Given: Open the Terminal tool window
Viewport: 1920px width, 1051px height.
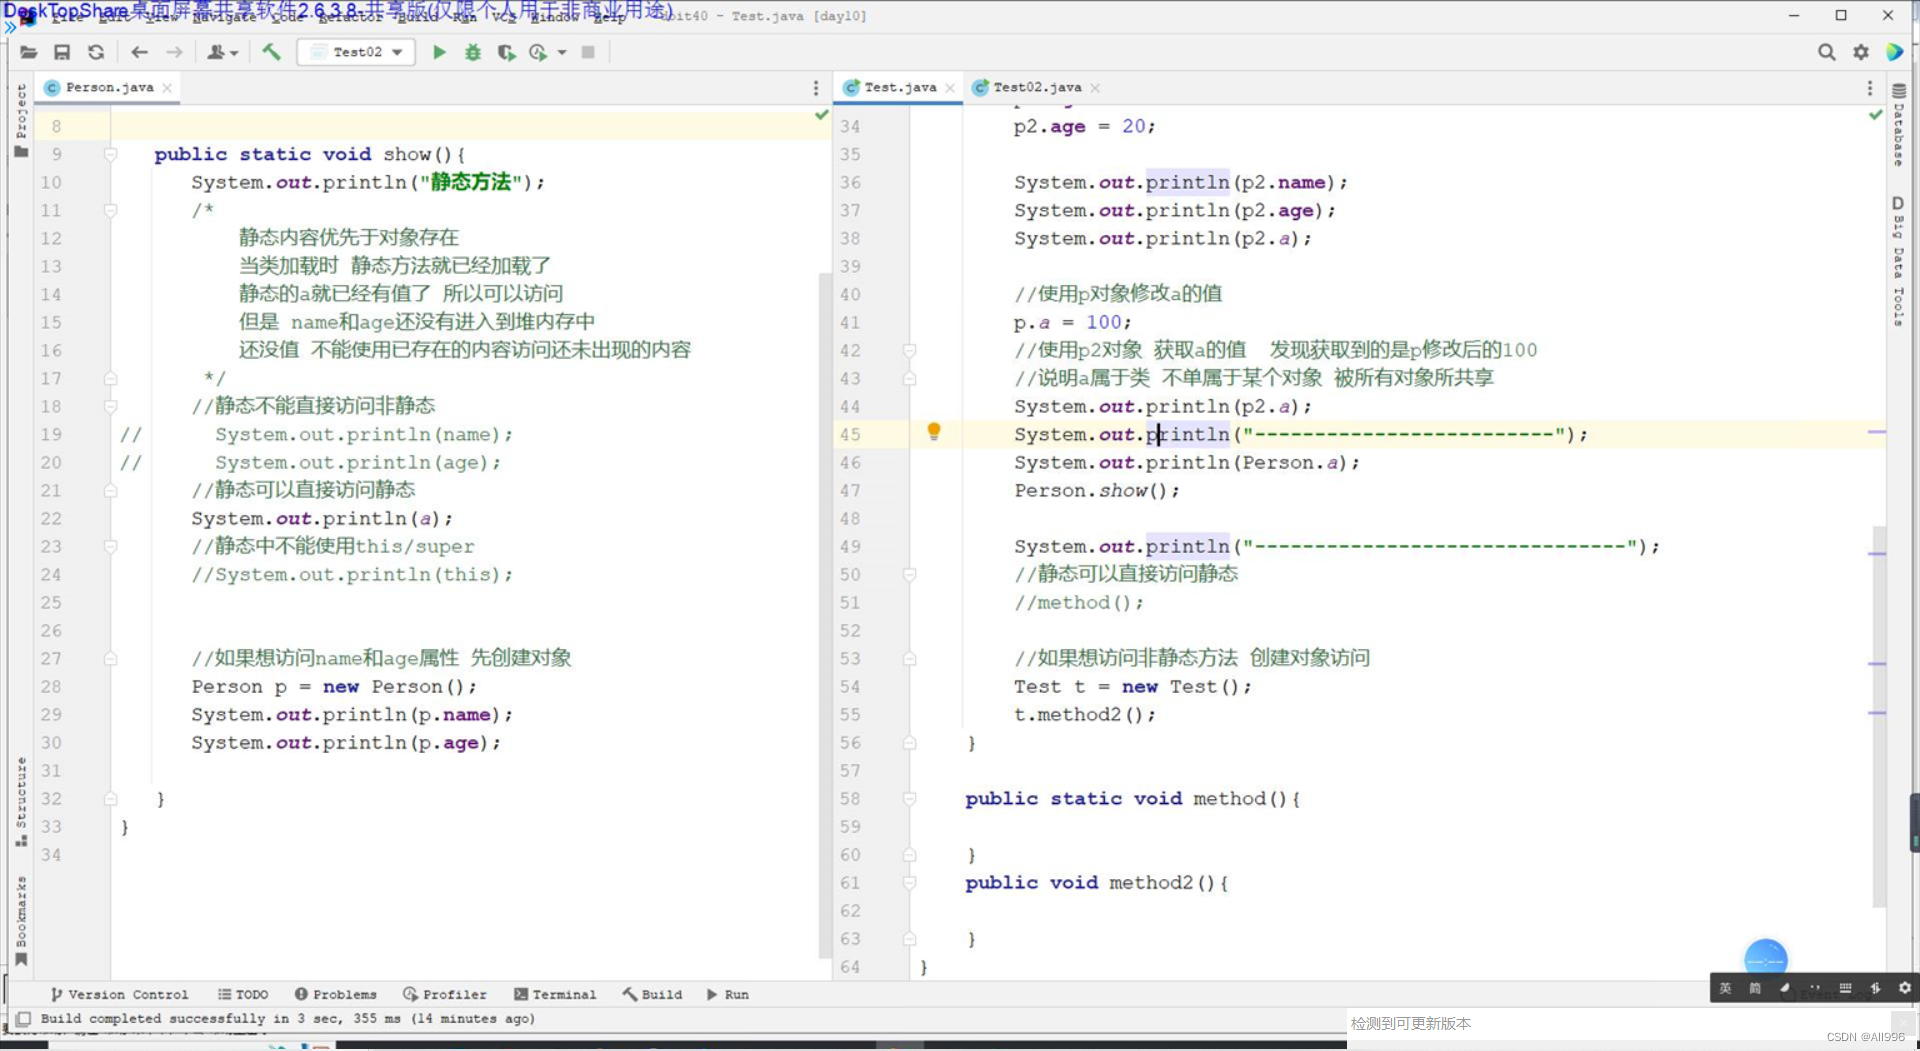Looking at the screenshot, I should pos(556,994).
